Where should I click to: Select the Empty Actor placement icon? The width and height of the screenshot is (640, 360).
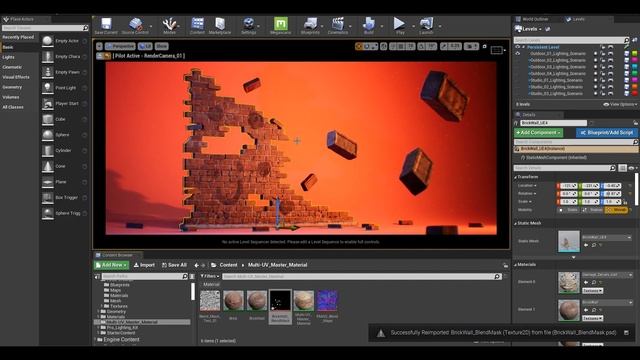[48, 41]
